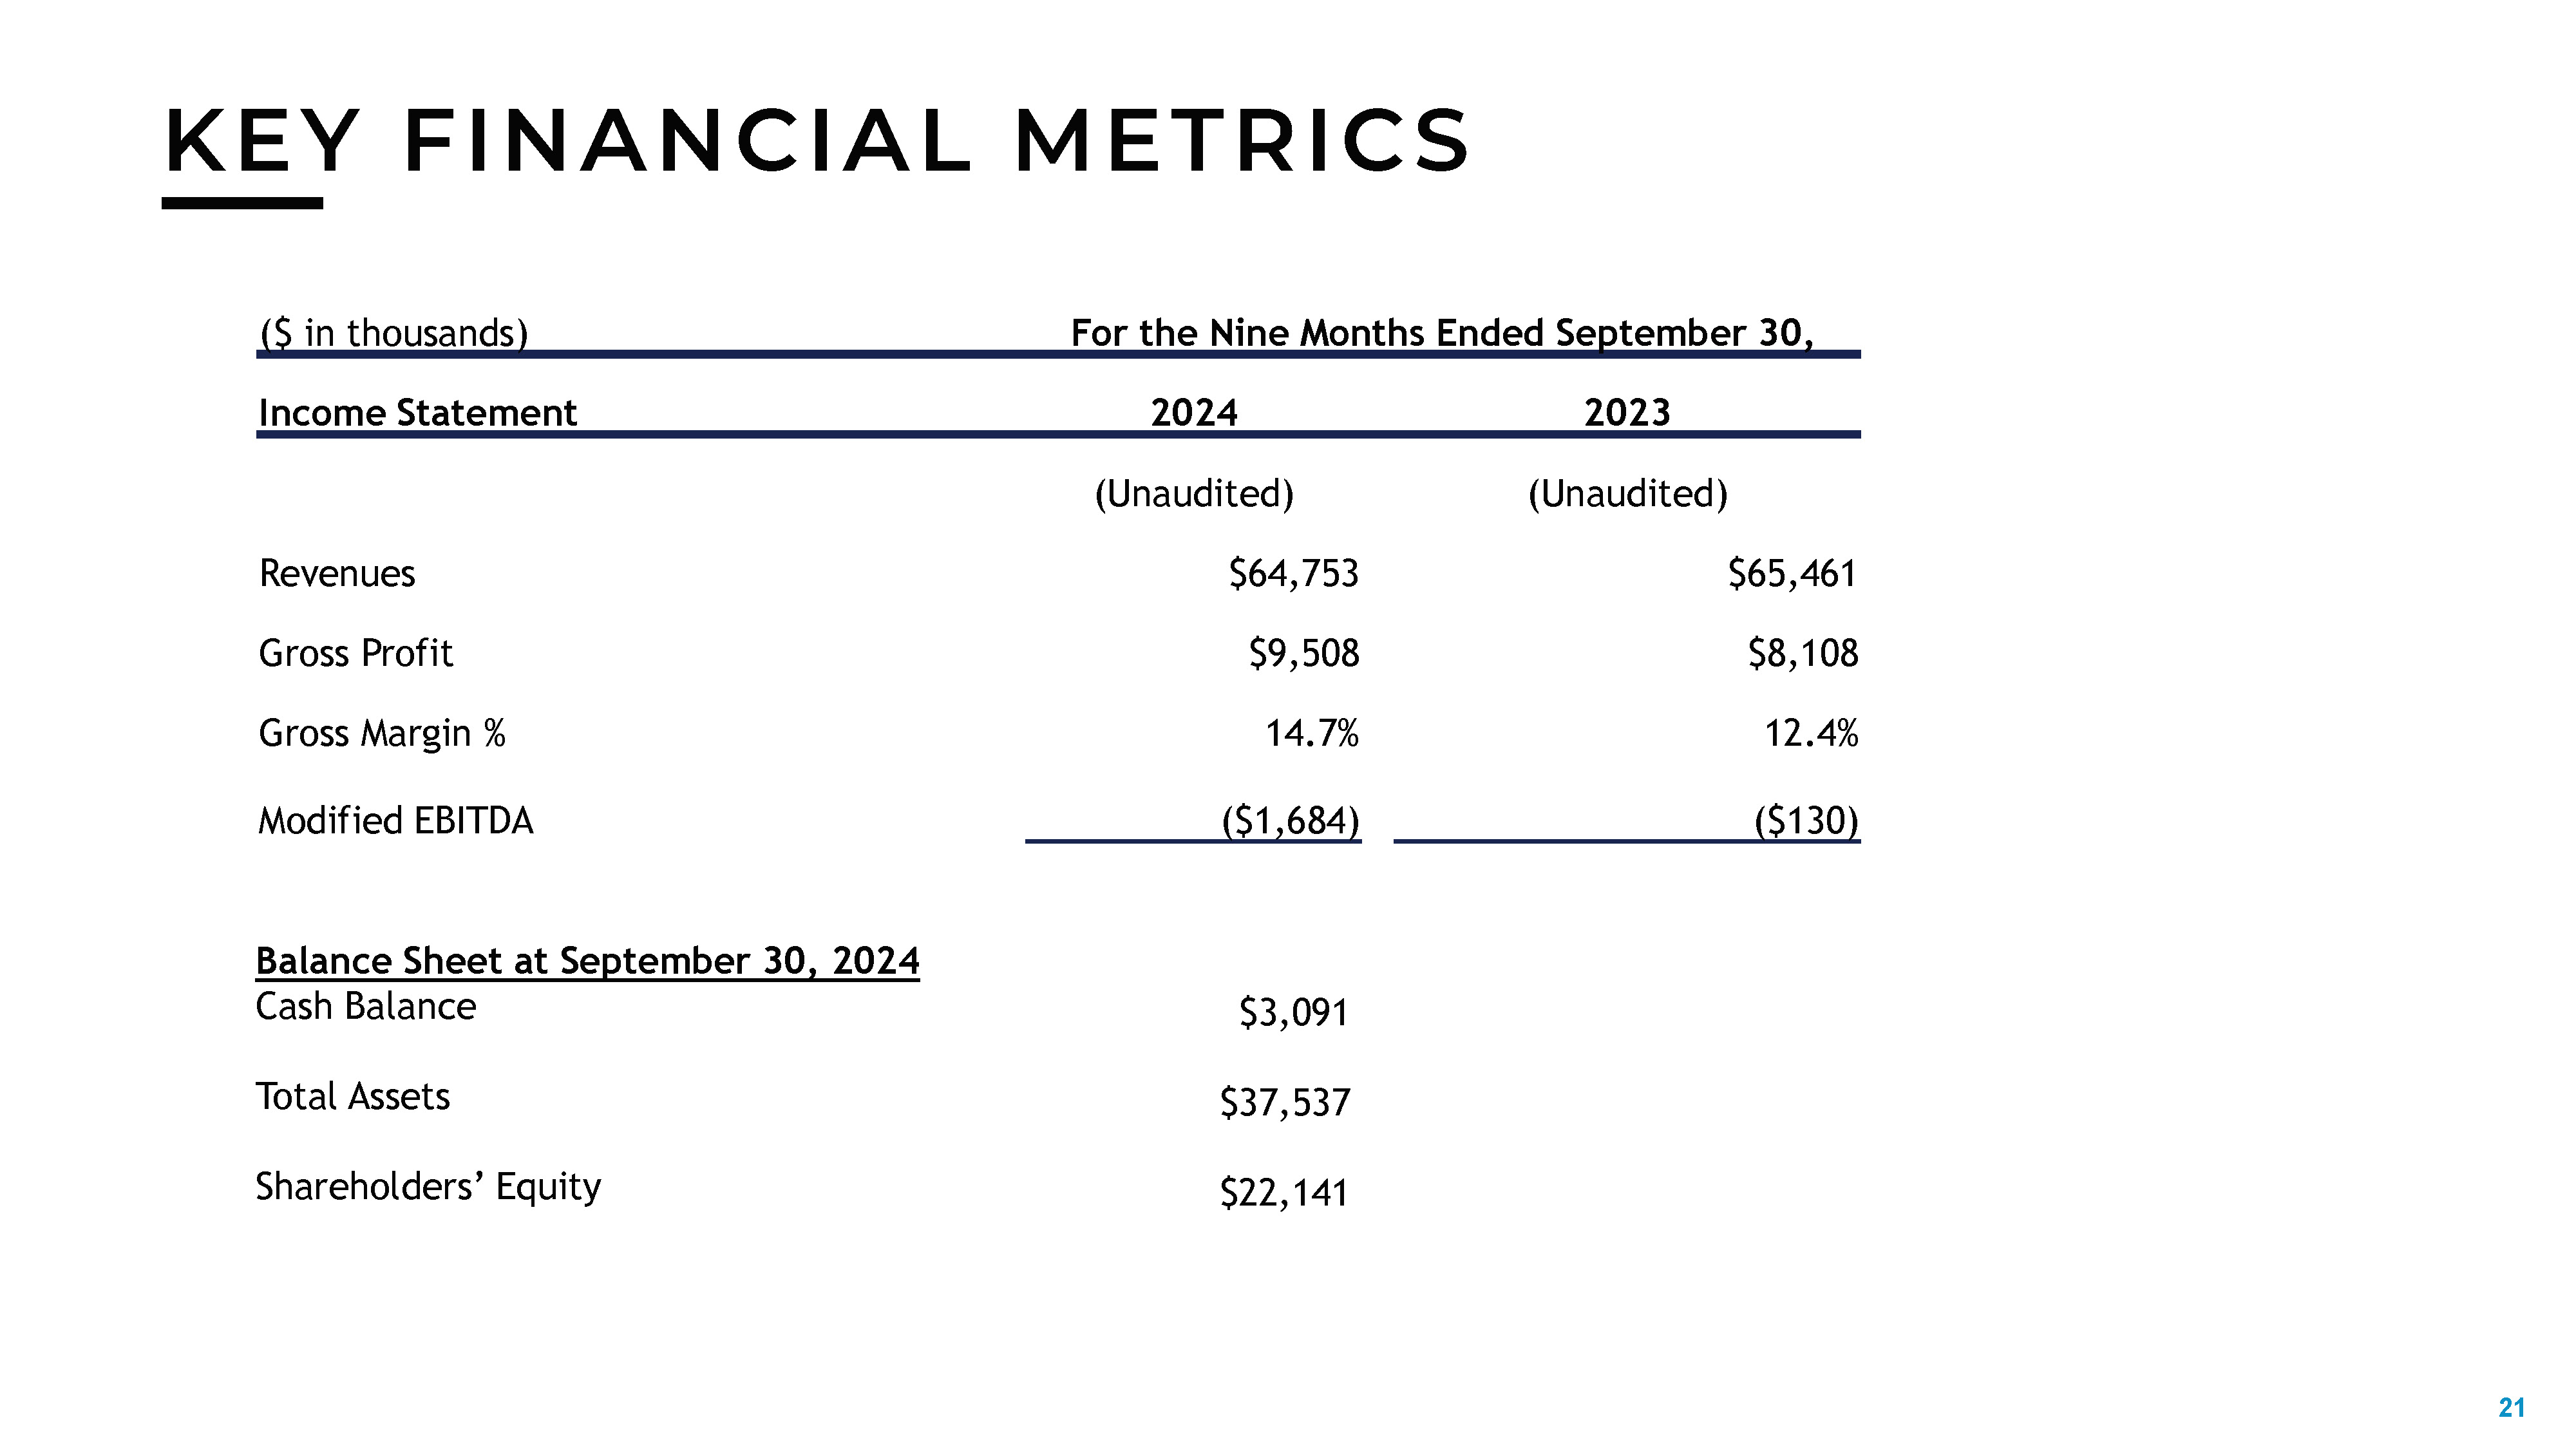This screenshot has height=1449, width=2576.
Task: Select the 'For the Nine Months Ended' header
Action: point(1441,333)
